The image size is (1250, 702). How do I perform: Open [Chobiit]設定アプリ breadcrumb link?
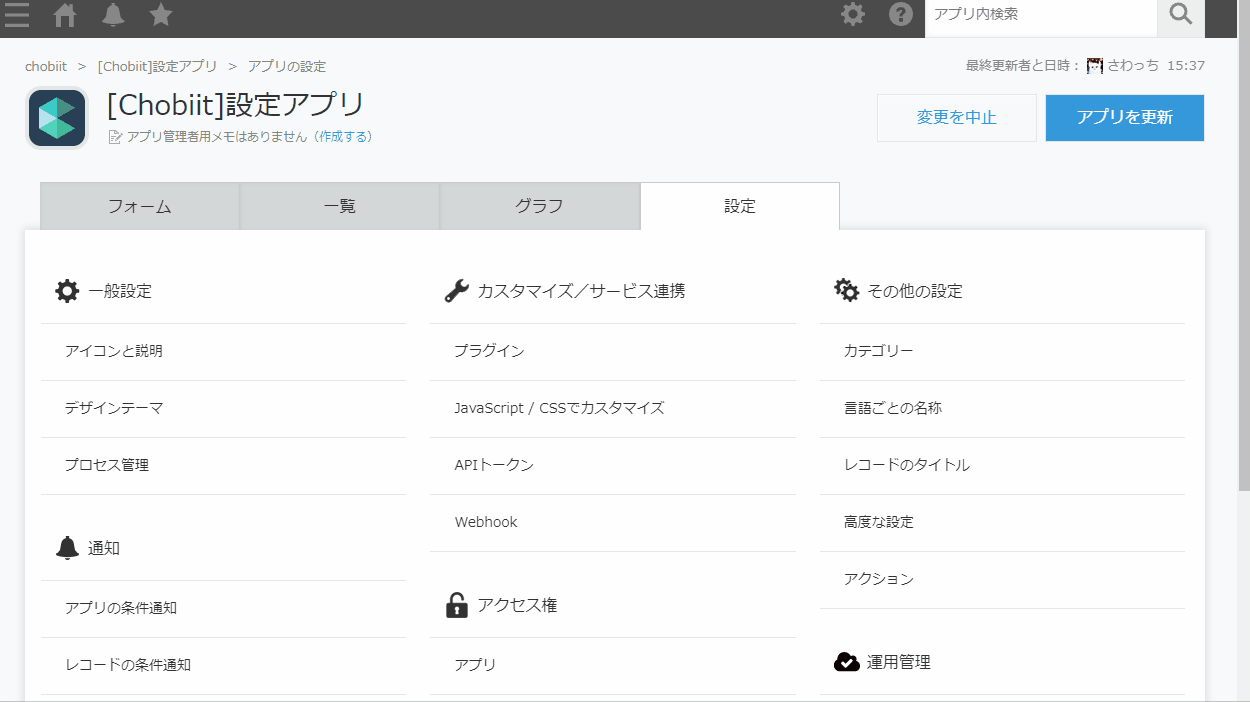(x=157, y=66)
